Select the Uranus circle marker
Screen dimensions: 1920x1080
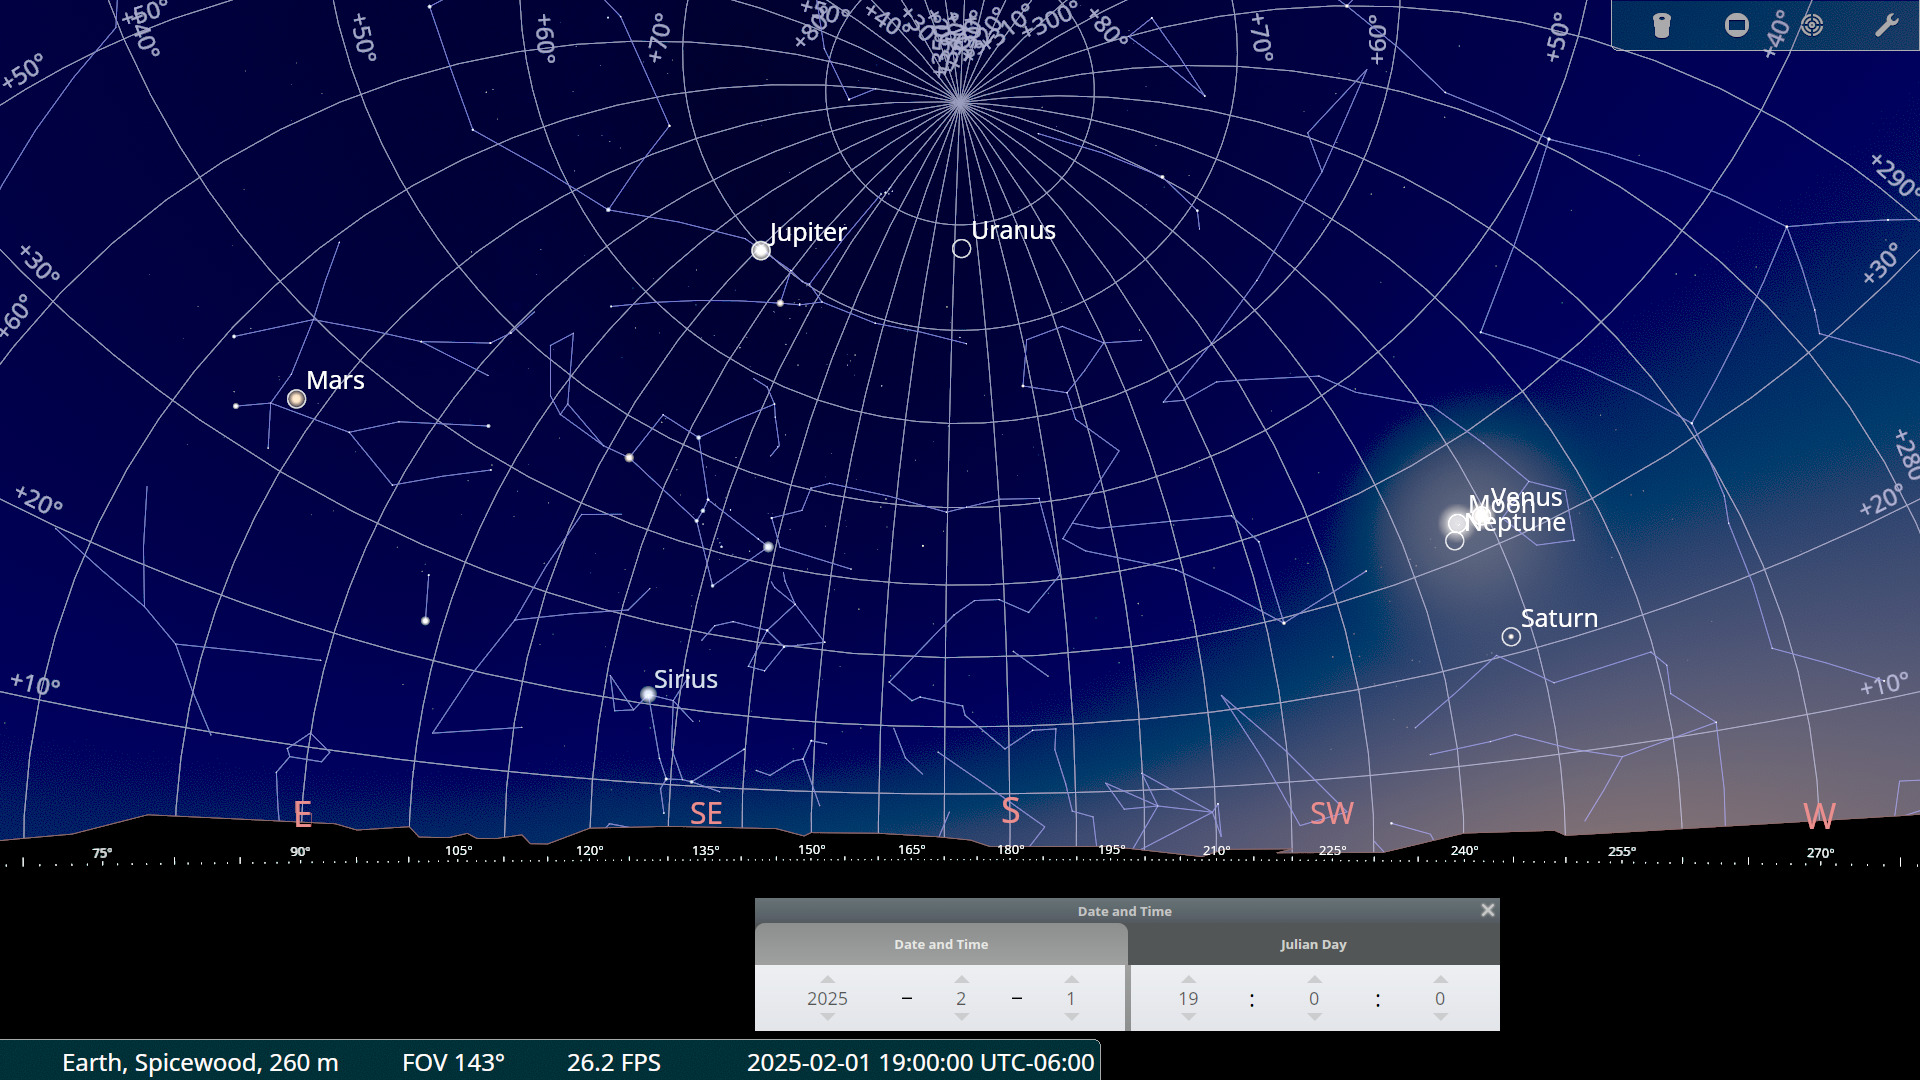point(961,248)
